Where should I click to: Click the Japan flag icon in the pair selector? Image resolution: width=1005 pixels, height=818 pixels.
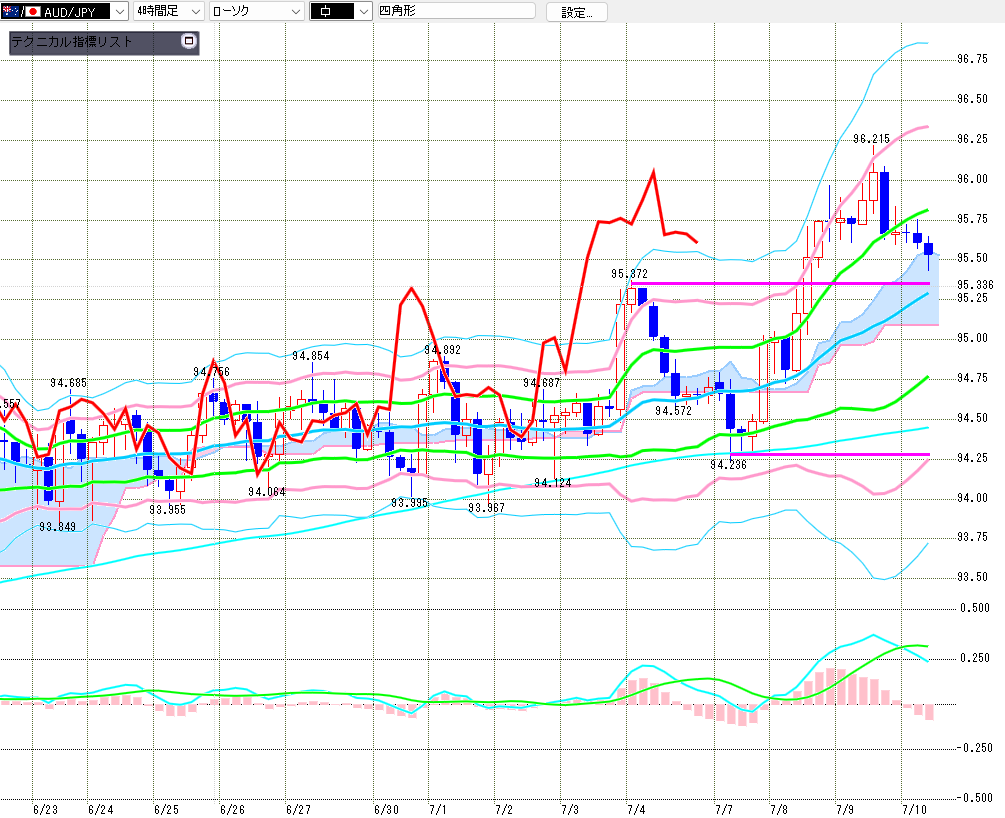pyautogui.click(x=33, y=11)
